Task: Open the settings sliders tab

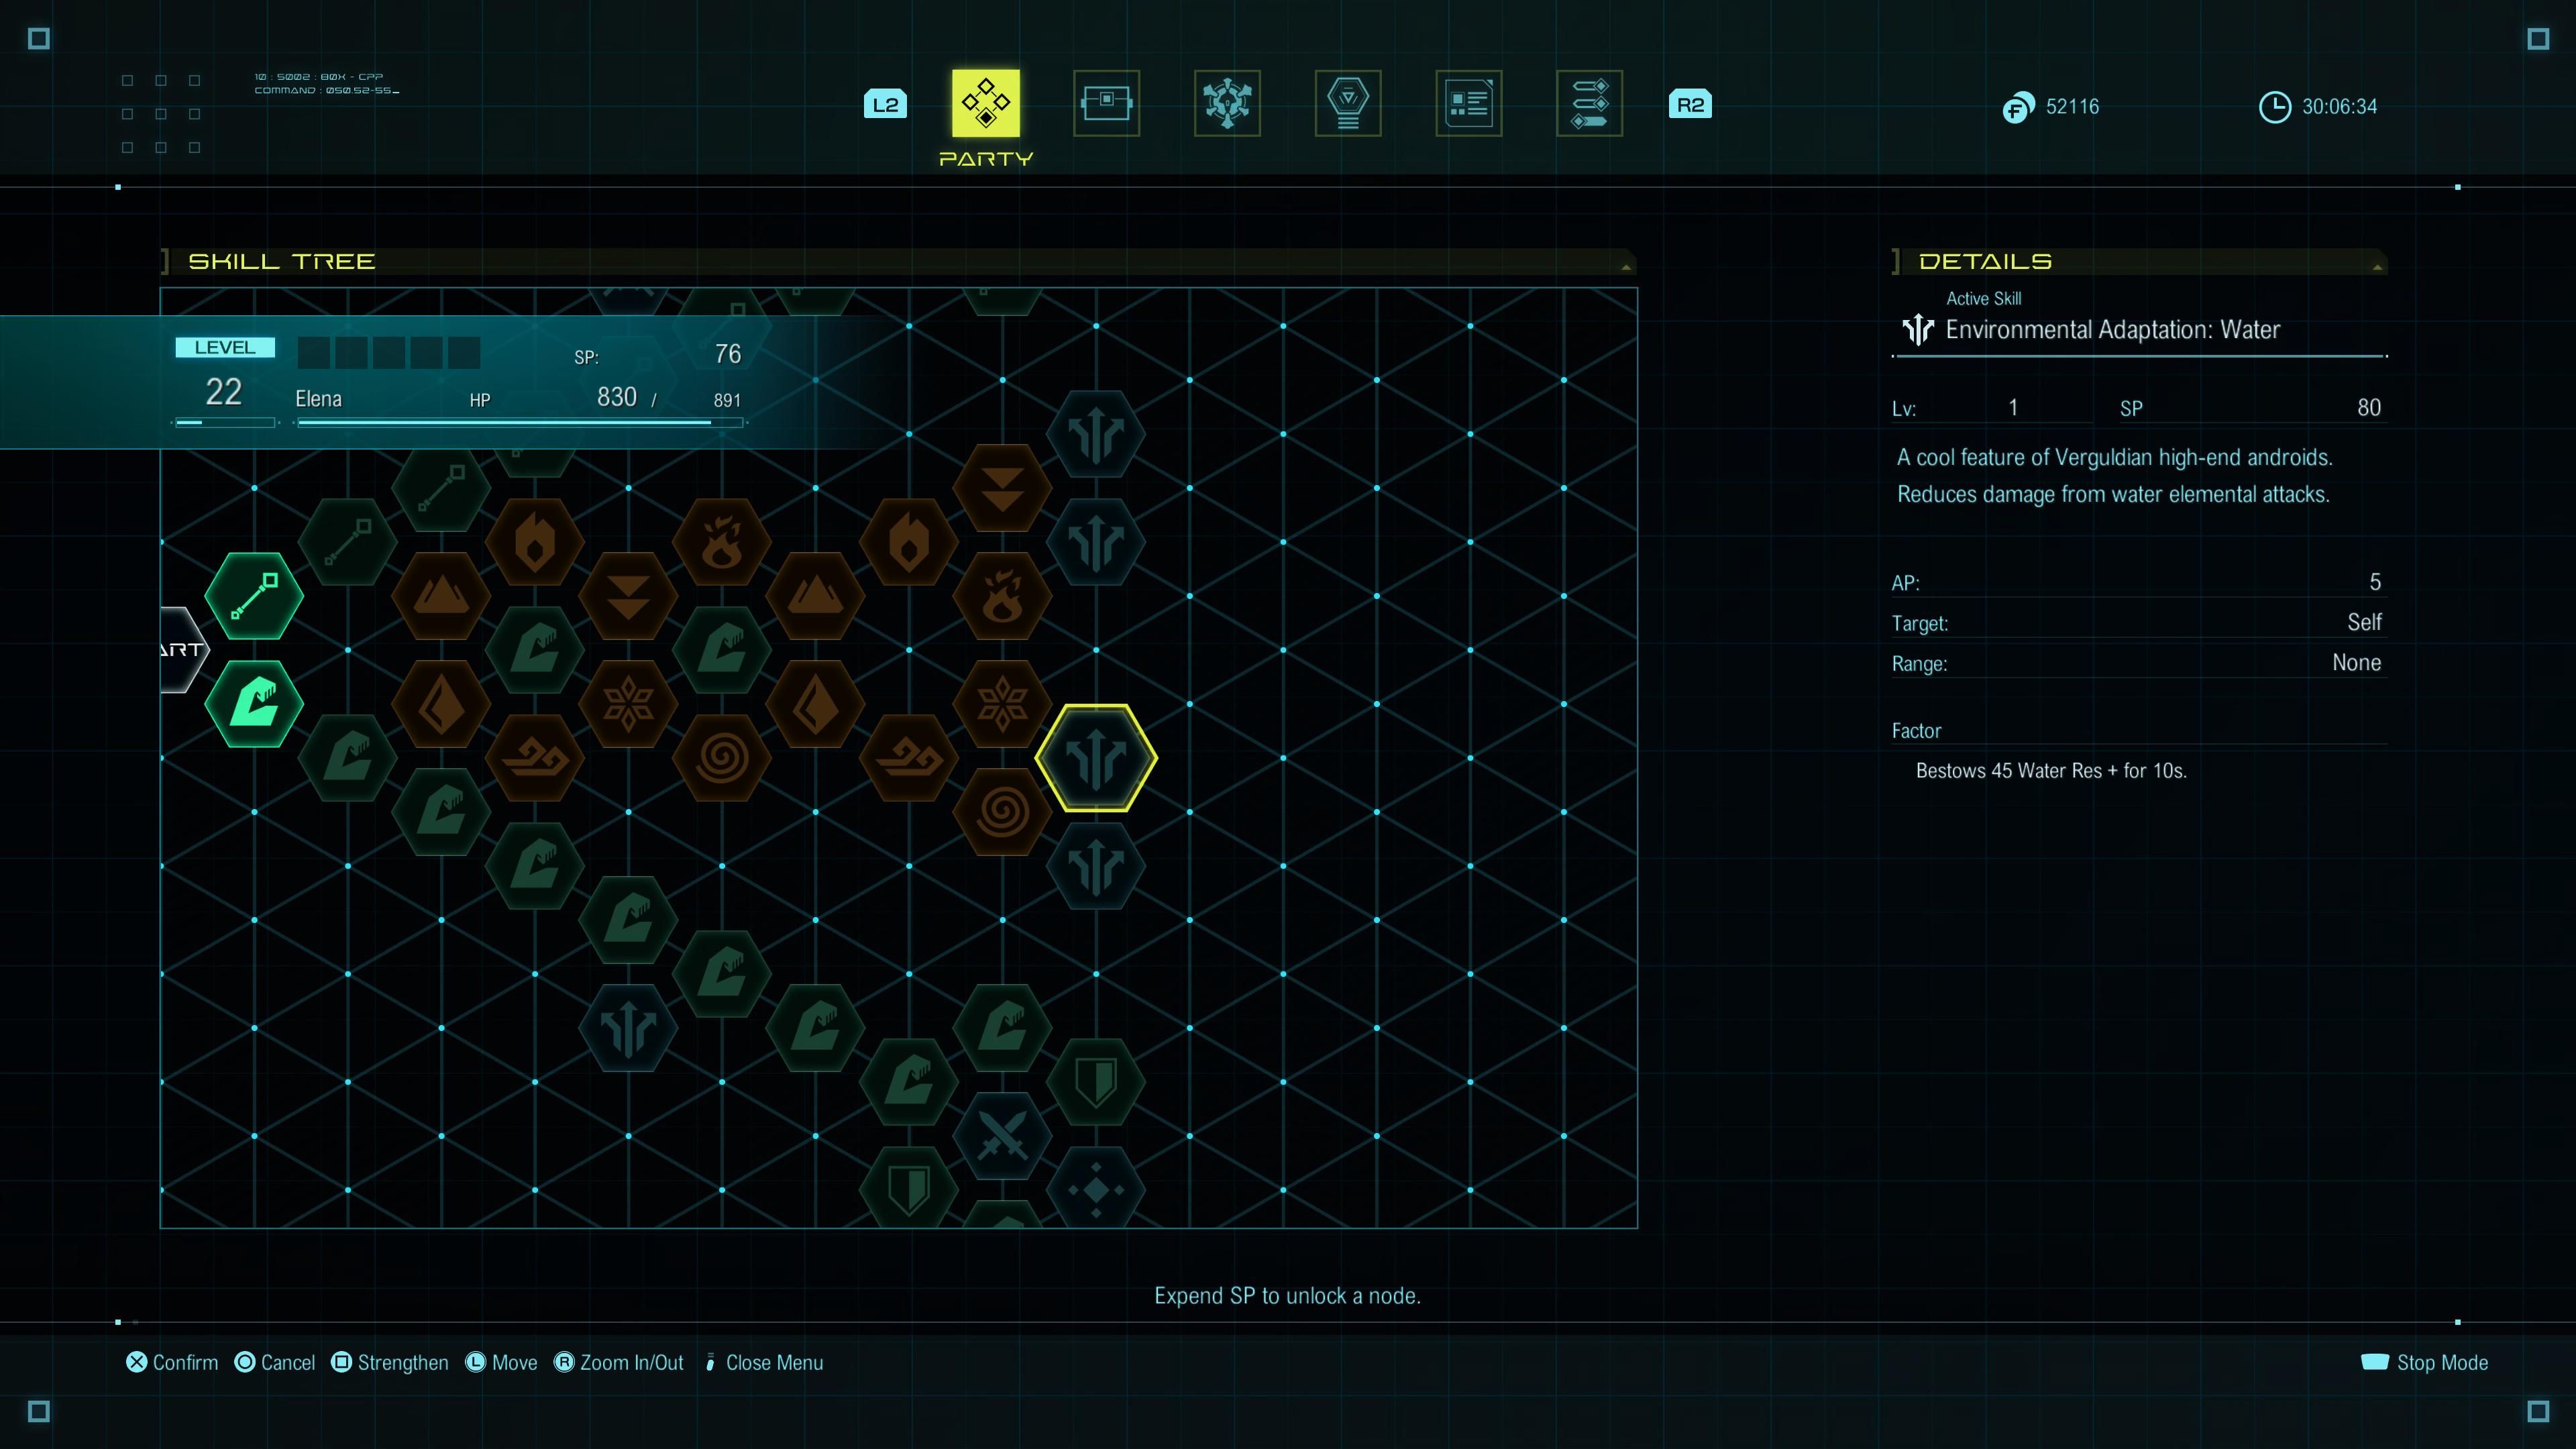Action: click(1590, 103)
